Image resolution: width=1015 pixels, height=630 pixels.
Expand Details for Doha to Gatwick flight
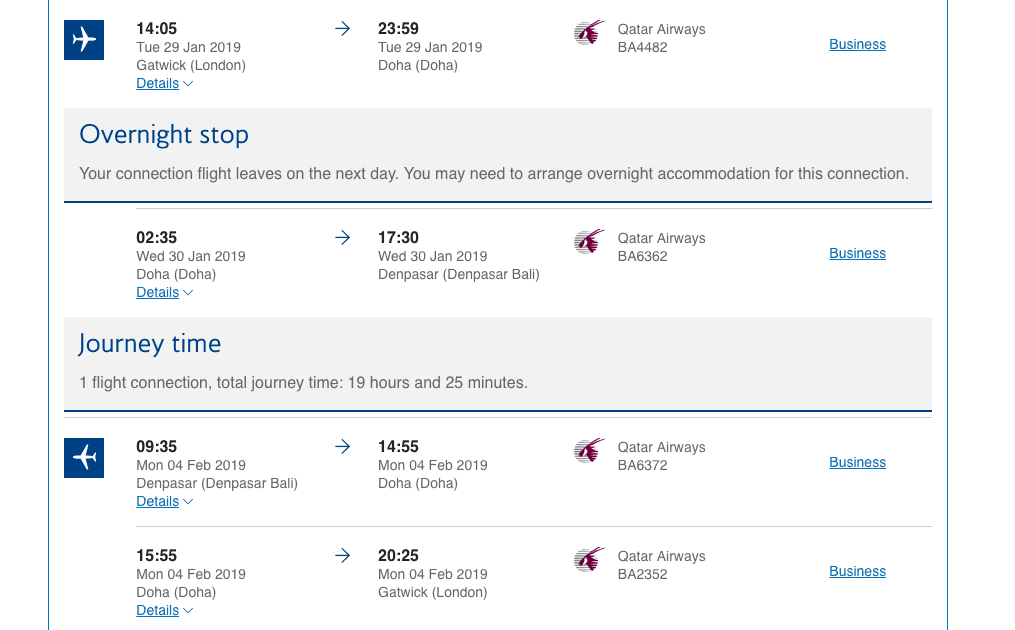(x=164, y=611)
